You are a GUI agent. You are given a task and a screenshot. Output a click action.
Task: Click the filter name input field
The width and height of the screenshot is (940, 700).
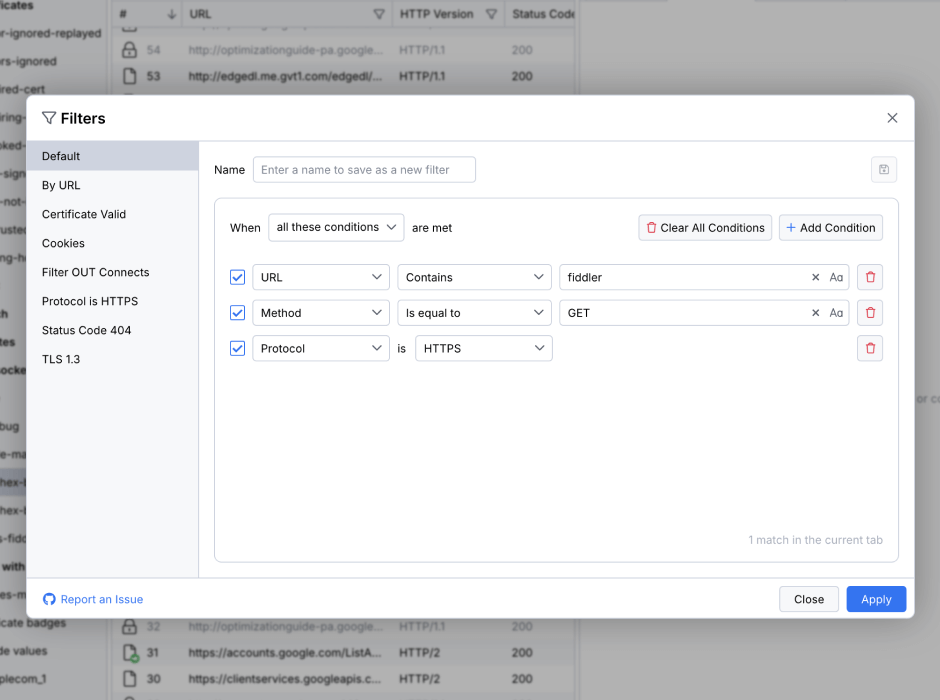[364, 169]
